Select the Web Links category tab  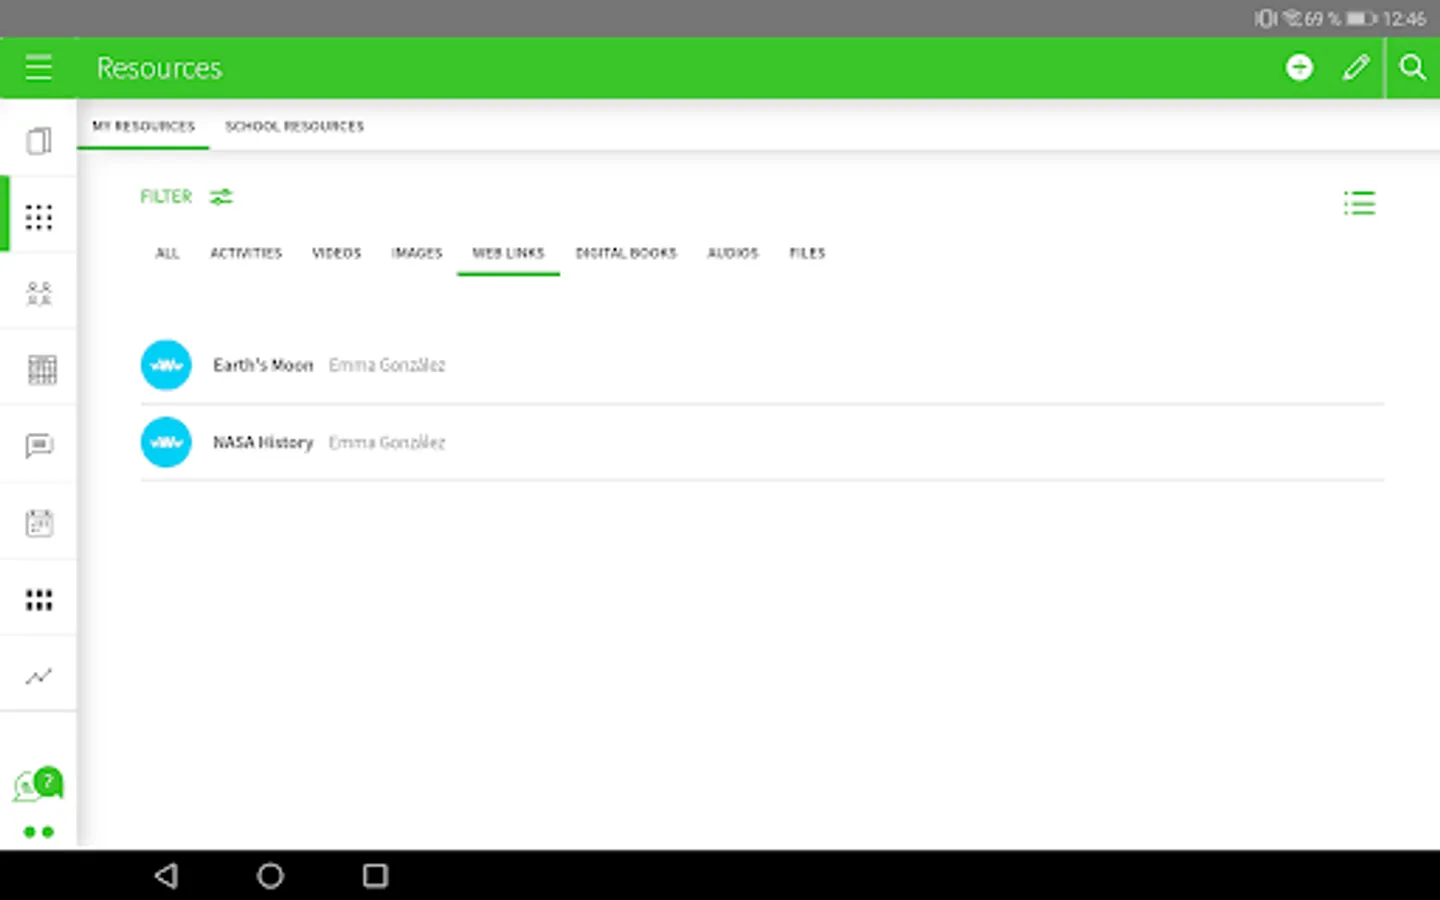point(508,253)
